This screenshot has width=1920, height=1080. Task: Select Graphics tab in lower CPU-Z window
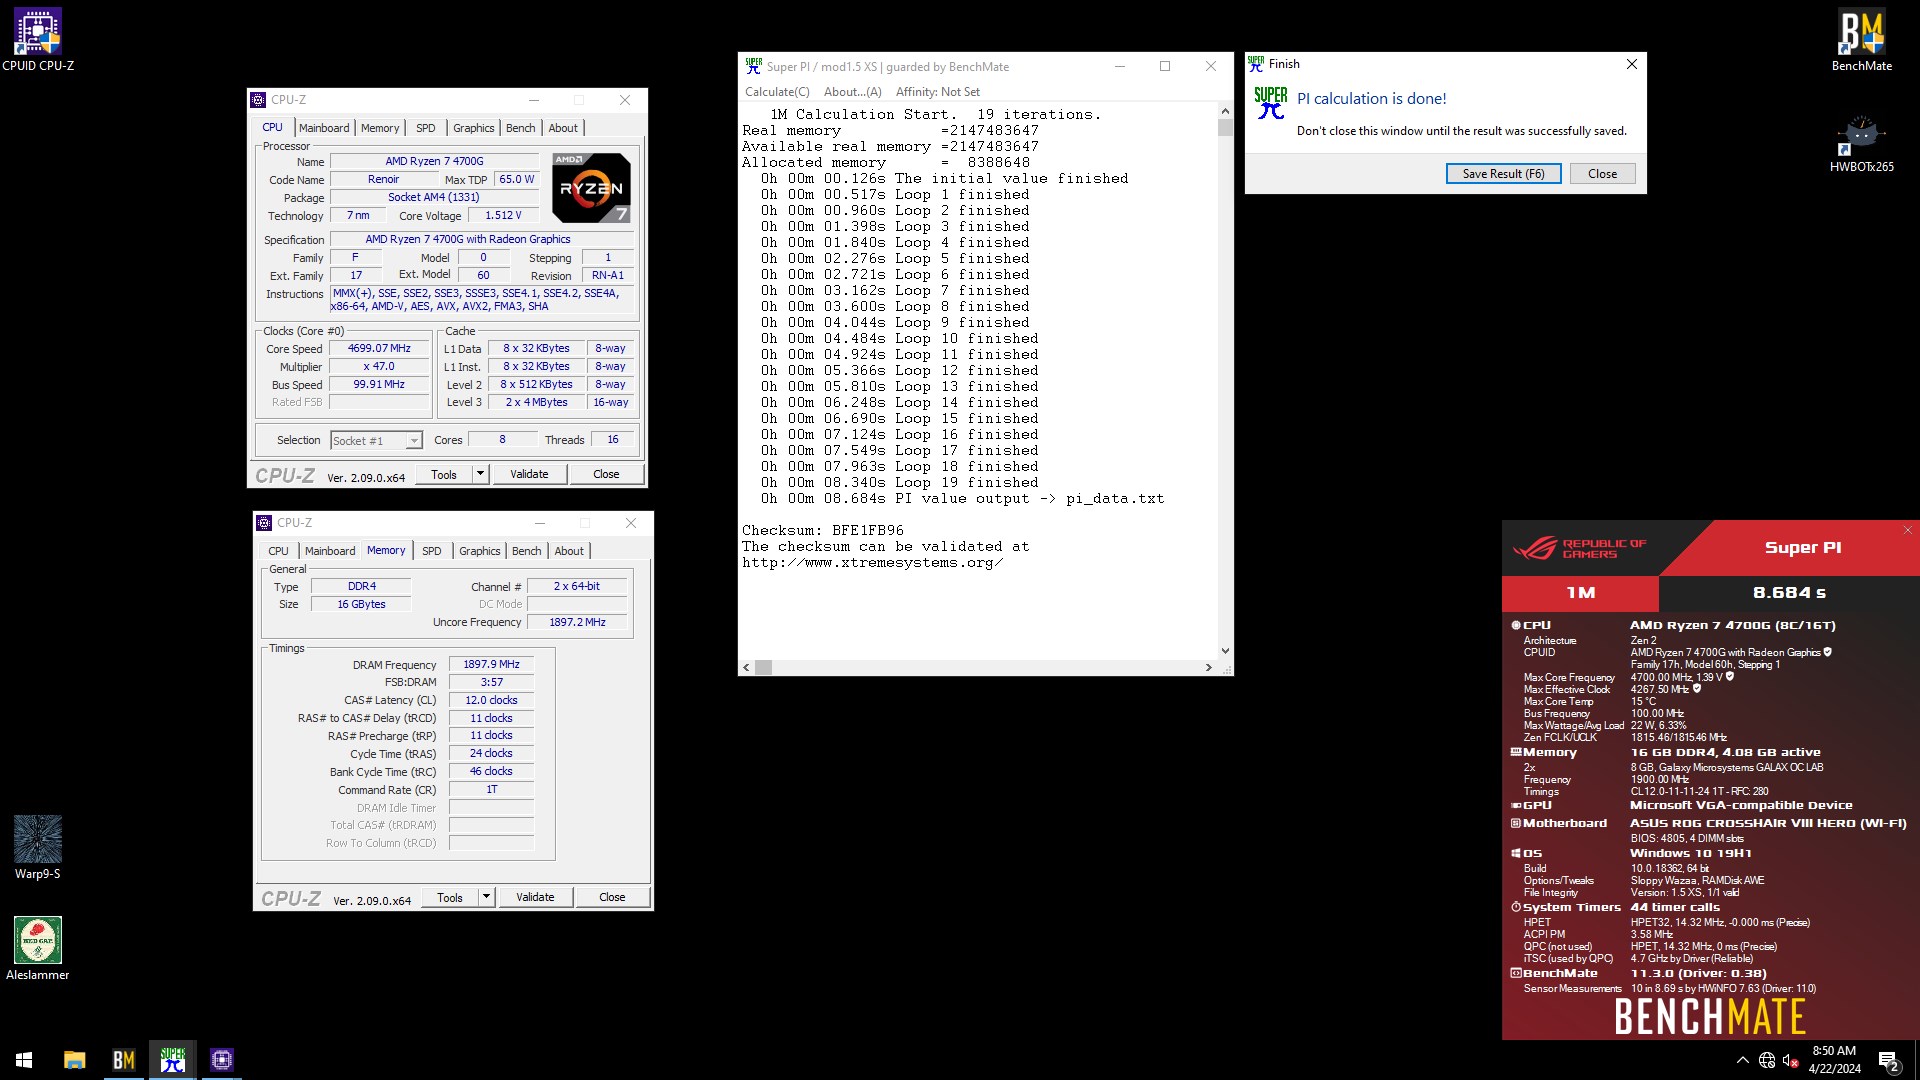[x=479, y=551]
